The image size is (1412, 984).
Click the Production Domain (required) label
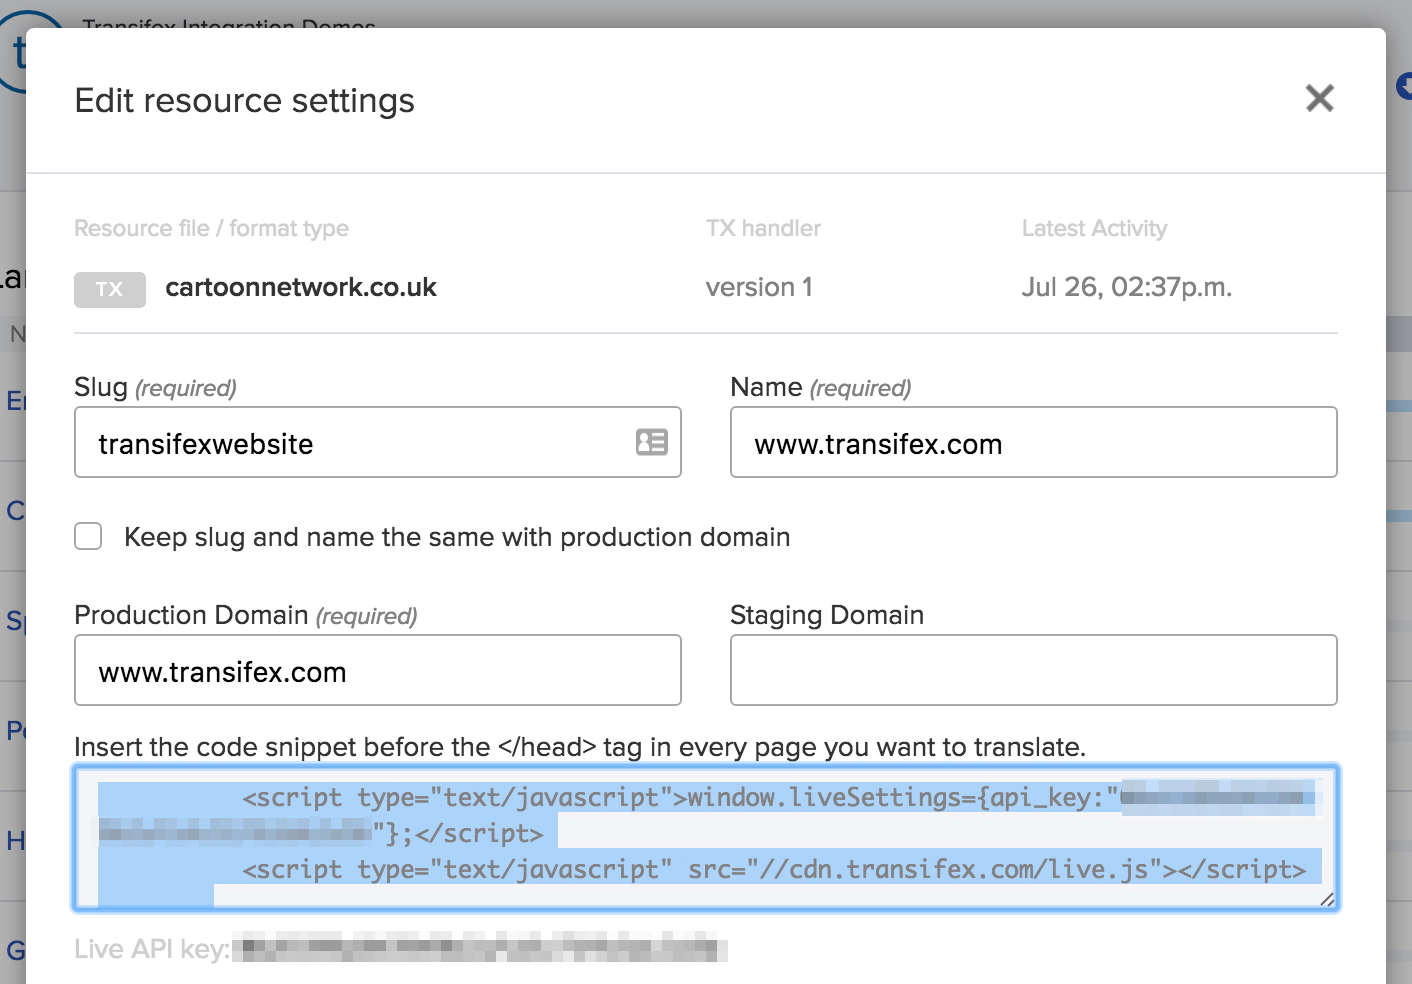[x=245, y=615]
